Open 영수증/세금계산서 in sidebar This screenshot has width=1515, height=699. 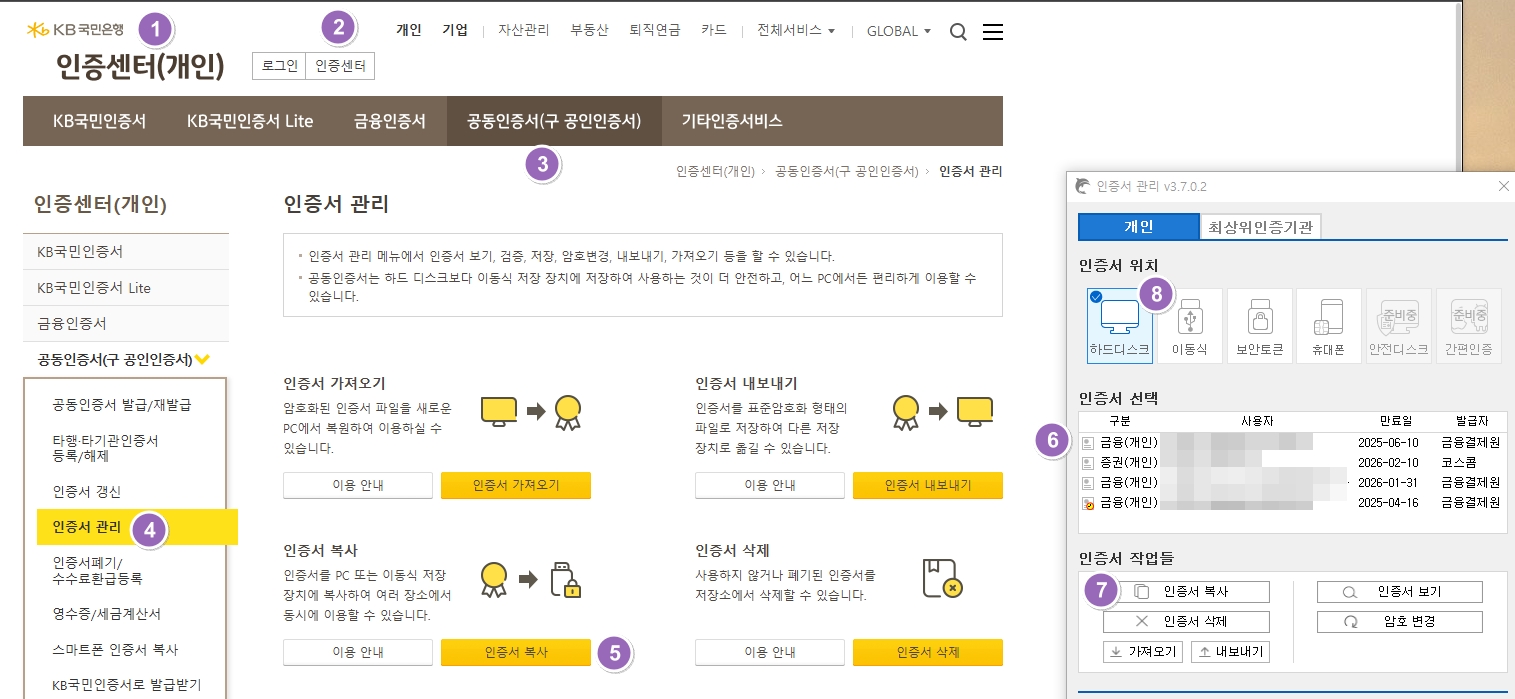pos(106,613)
